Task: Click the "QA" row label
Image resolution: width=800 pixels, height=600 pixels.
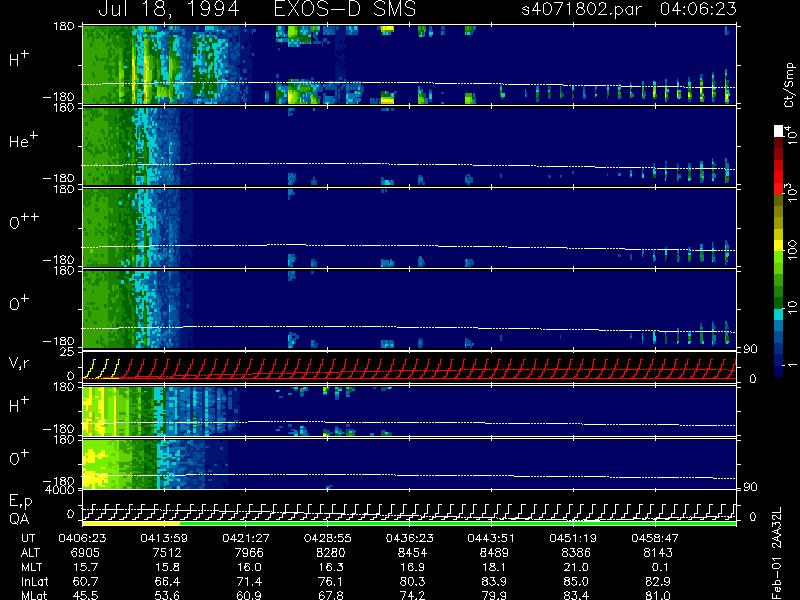Action: click(19, 519)
